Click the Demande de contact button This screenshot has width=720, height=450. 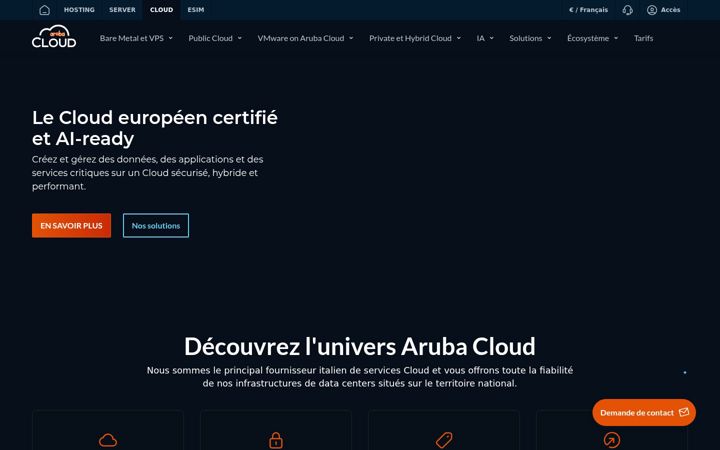tap(644, 412)
